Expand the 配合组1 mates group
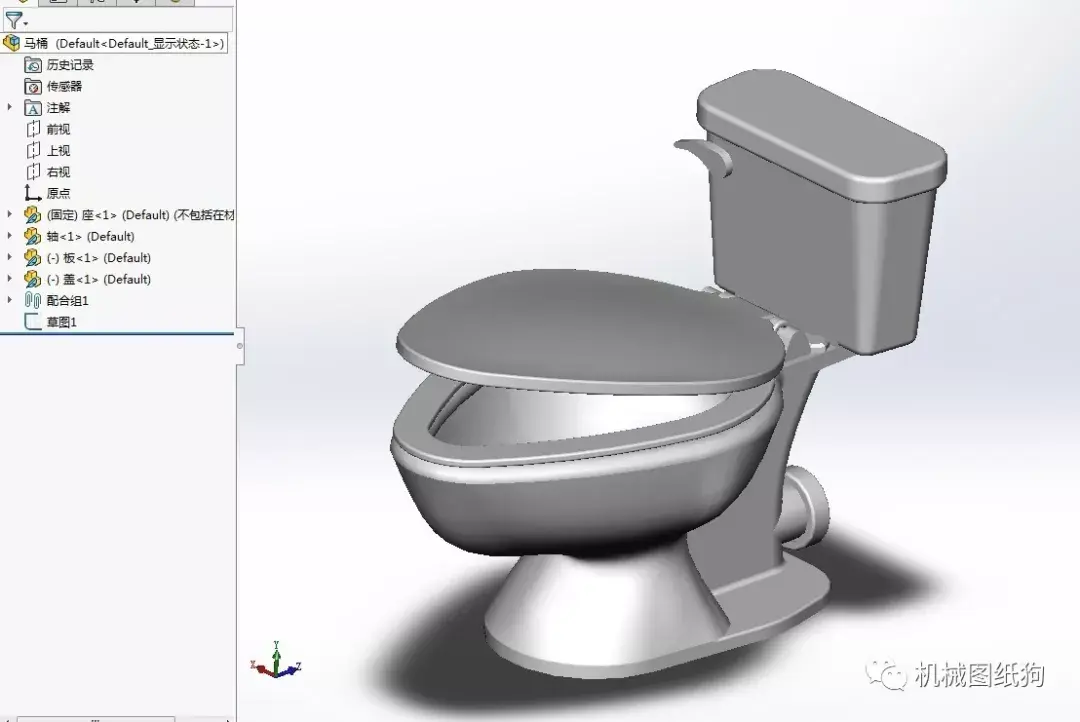 click(10, 300)
